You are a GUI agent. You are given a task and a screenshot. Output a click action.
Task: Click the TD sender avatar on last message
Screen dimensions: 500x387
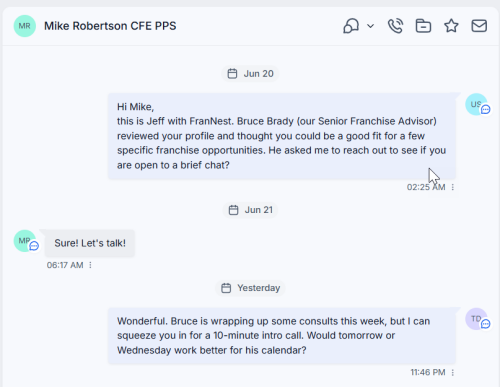click(x=477, y=319)
